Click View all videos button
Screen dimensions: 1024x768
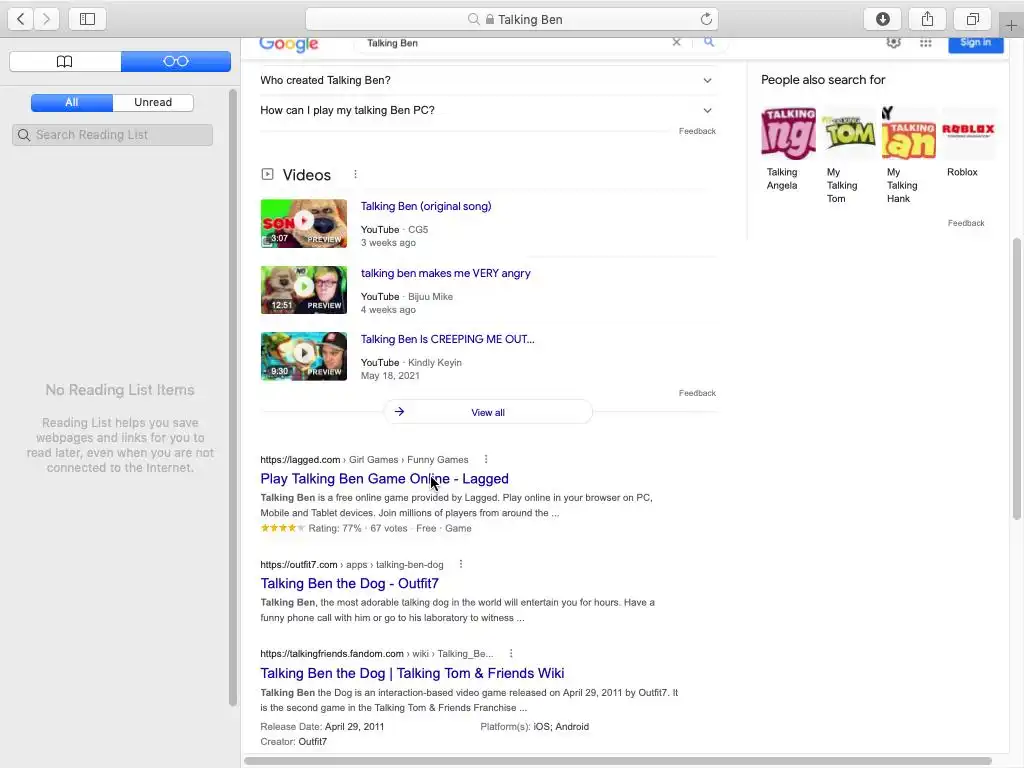tap(488, 413)
